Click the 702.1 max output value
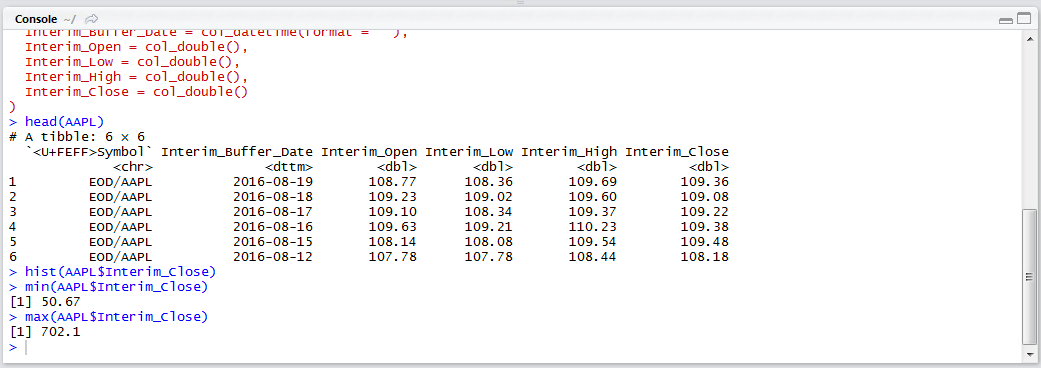1041x368 pixels. pyautogui.click(x=60, y=332)
